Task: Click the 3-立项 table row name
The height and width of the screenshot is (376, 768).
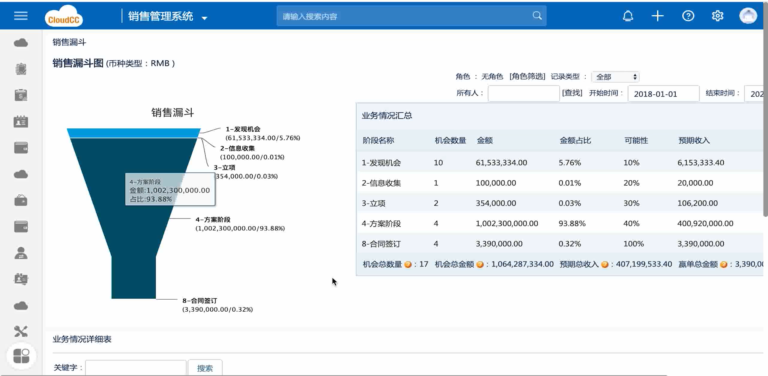Action: (375, 203)
